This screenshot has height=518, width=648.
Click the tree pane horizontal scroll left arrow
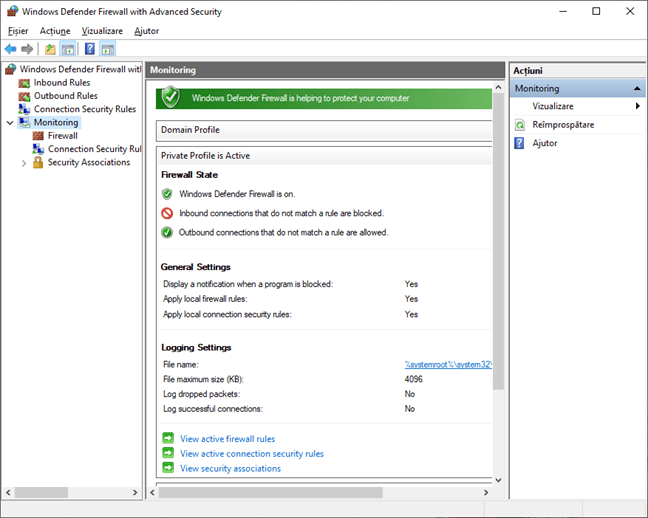[x=8, y=492]
